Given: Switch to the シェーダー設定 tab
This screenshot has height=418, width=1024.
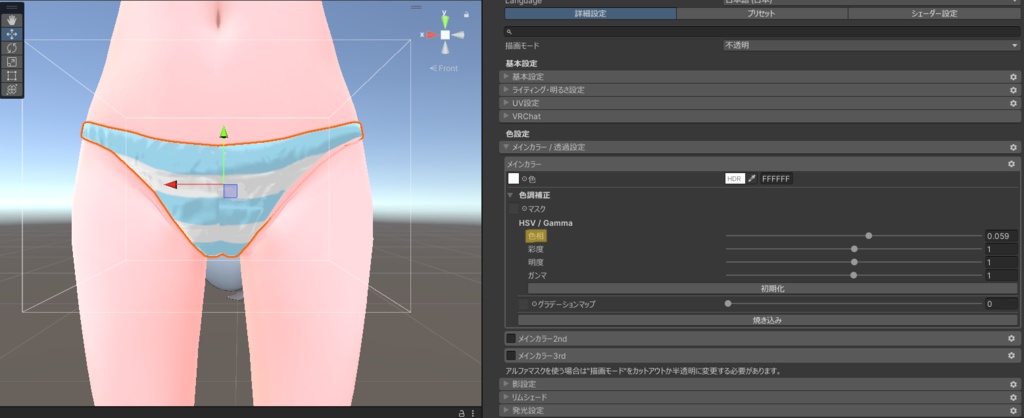Looking at the screenshot, I should click(934, 14).
